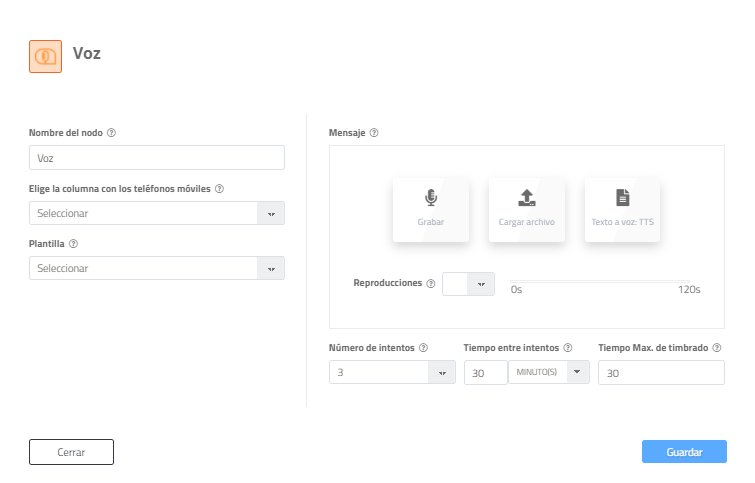Viewport: 755px width, 483px height.
Task: Open the Reproducciones count dropdown
Action: pos(481,284)
